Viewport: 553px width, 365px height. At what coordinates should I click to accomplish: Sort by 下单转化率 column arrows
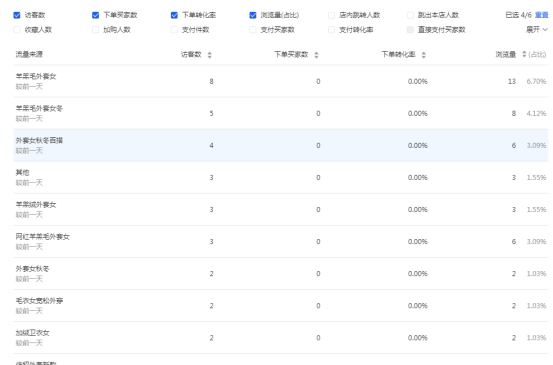(x=424, y=55)
